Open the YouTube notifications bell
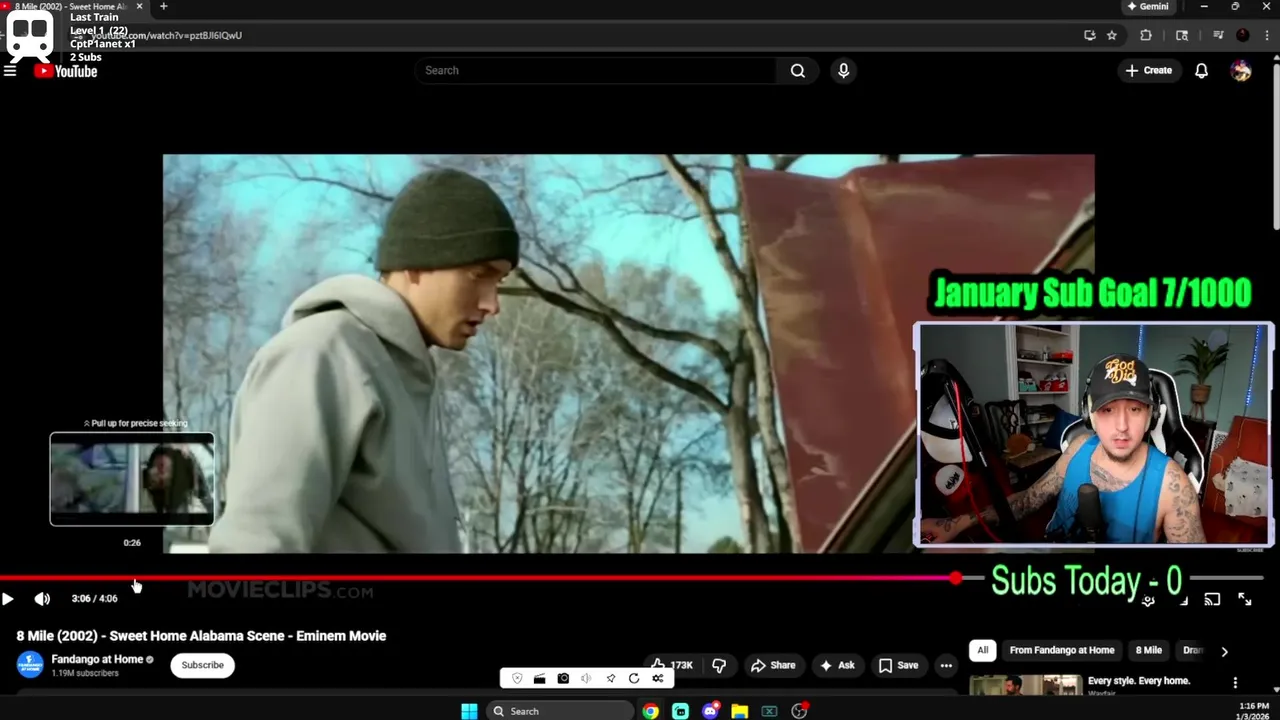Image resolution: width=1280 pixels, height=720 pixels. click(1201, 71)
